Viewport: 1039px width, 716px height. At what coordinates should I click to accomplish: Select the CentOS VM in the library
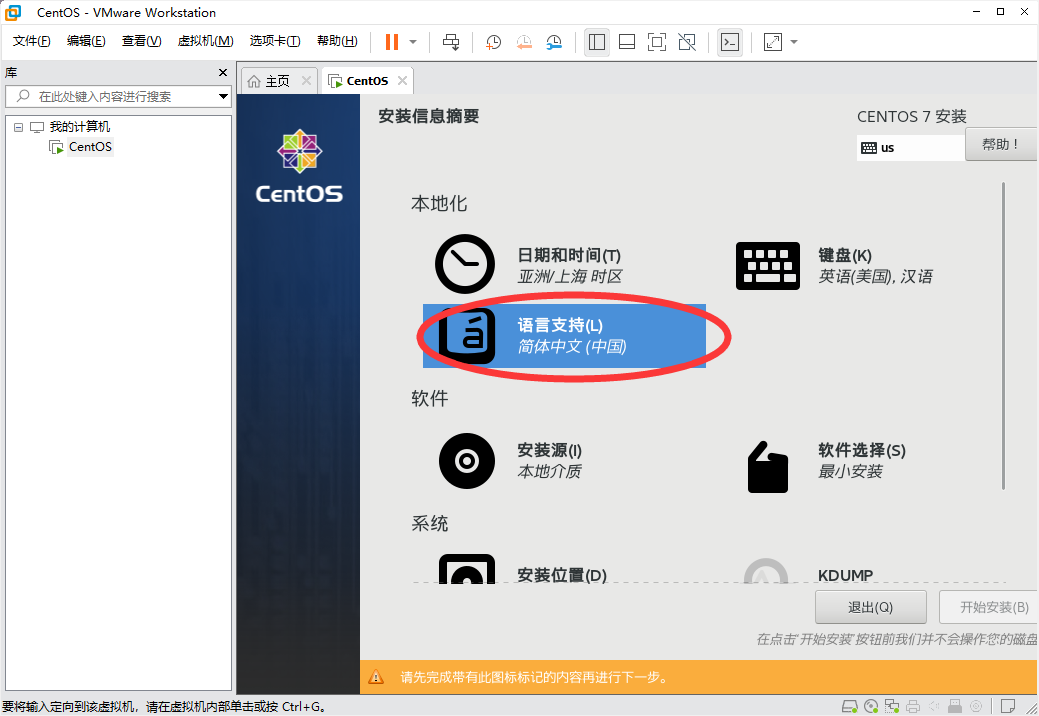pyautogui.click(x=90, y=146)
